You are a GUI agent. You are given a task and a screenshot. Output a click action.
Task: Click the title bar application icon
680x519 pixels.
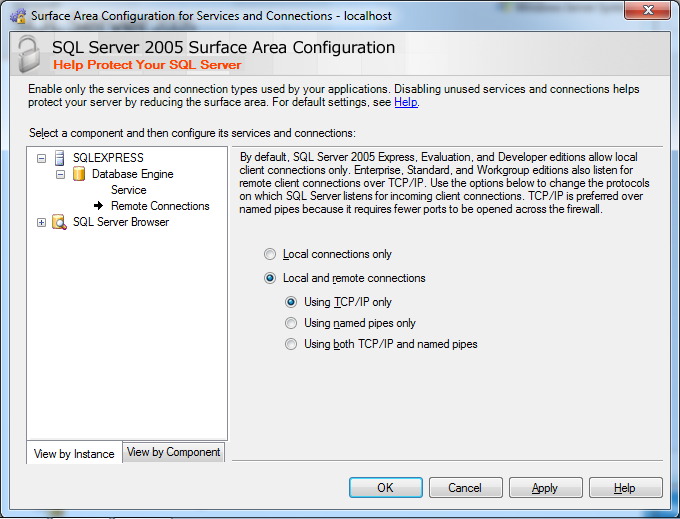click(18, 16)
